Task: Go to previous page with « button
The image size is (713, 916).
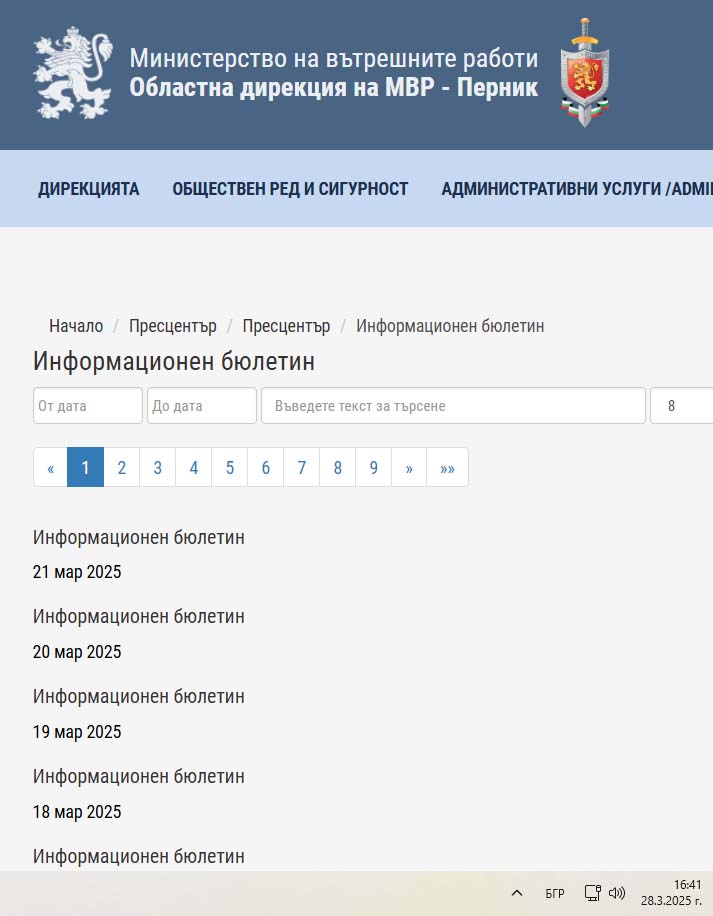Action: [x=50, y=467]
